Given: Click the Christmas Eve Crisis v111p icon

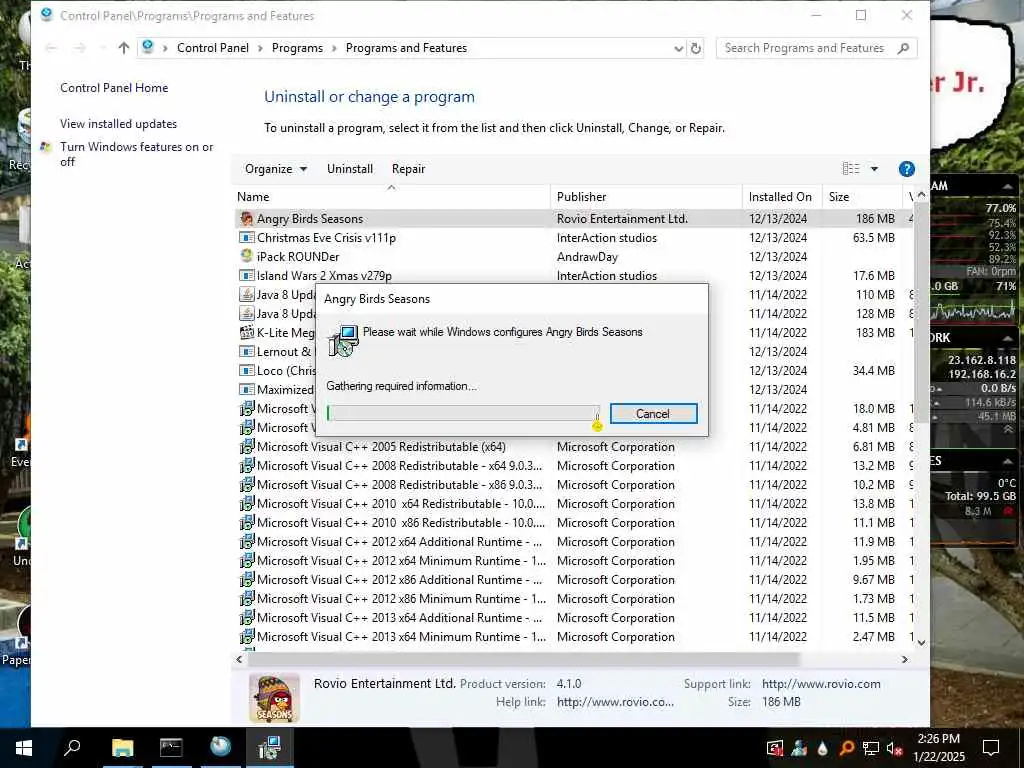Looking at the screenshot, I should [x=246, y=238].
